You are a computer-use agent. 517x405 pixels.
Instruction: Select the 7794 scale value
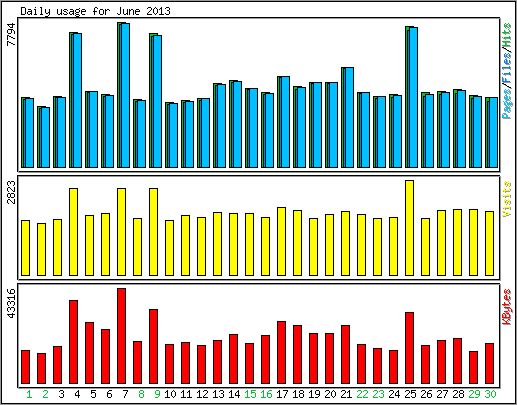(x=11, y=34)
